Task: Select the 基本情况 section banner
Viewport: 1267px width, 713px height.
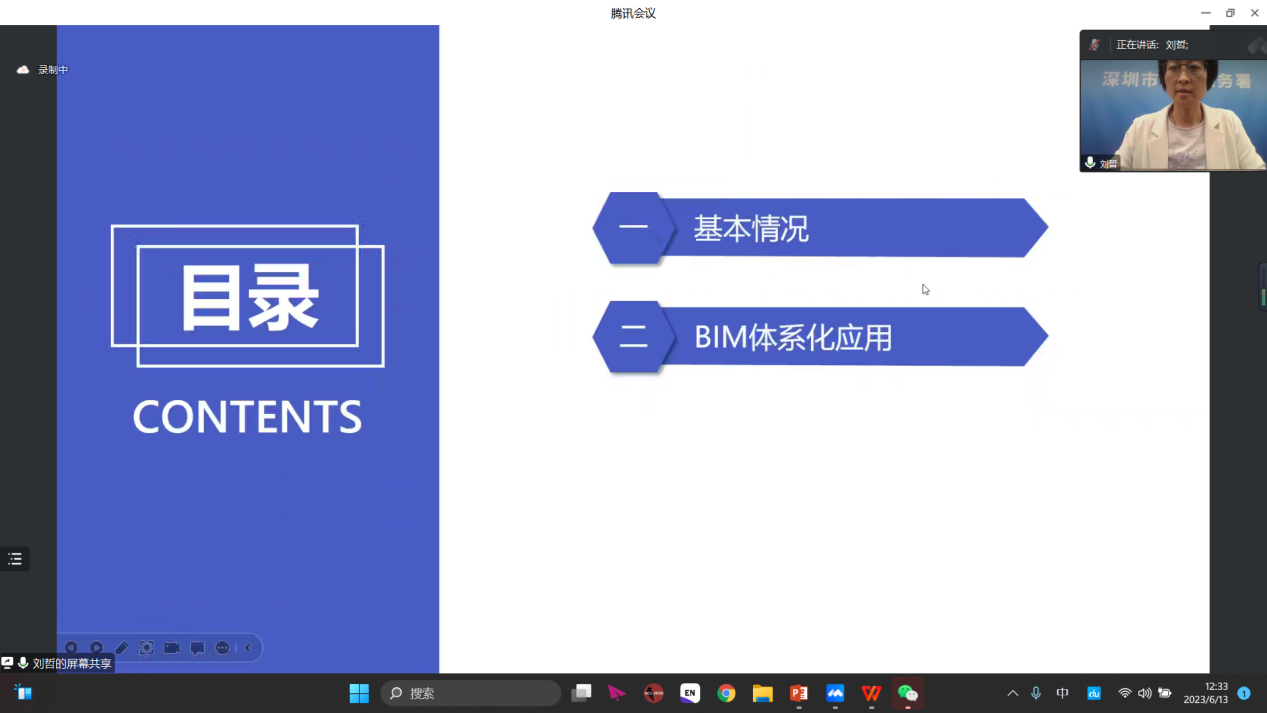Action: (820, 229)
